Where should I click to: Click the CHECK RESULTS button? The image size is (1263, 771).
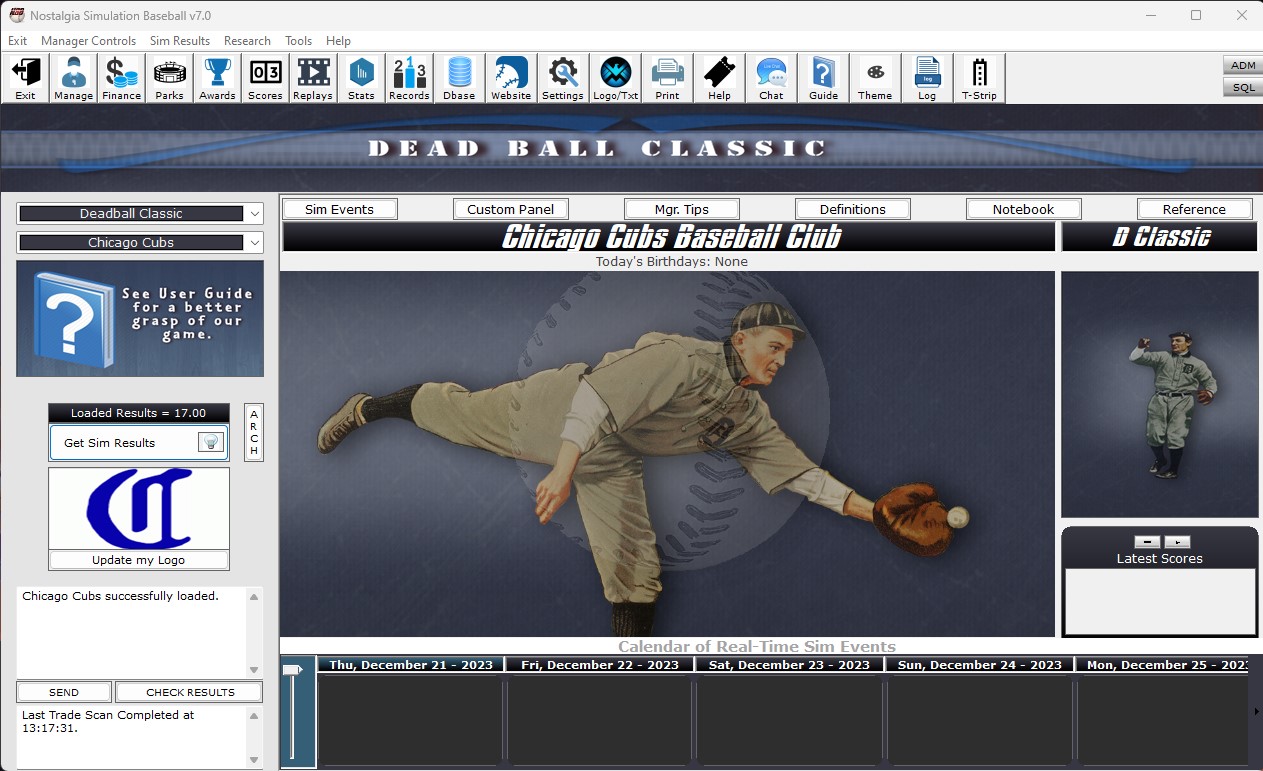[x=190, y=692]
